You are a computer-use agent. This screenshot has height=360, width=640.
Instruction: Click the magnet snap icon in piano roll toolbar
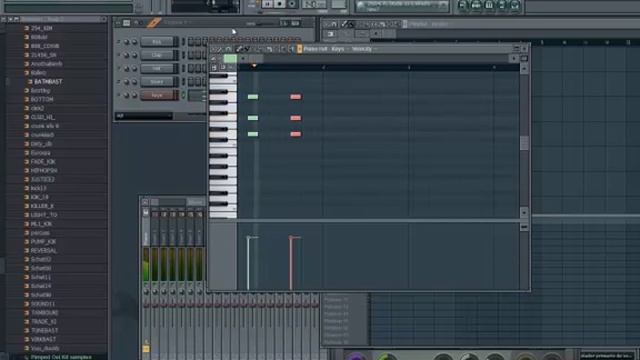click(228, 49)
